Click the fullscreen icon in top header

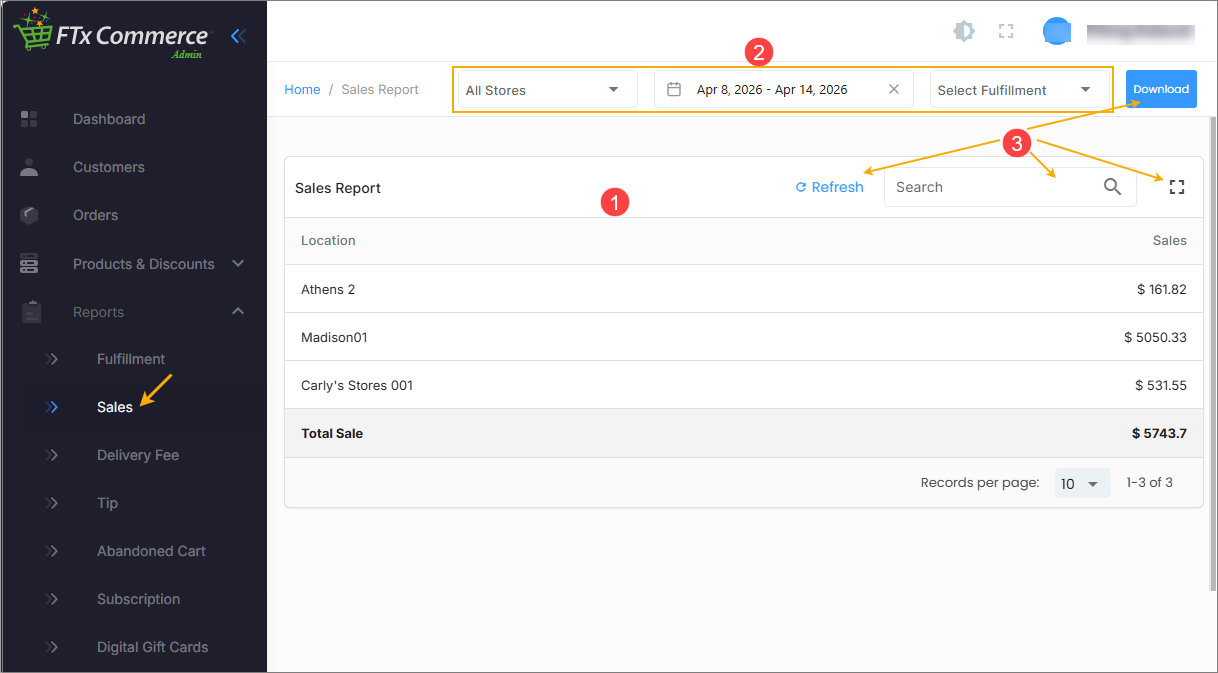point(1006,32)
